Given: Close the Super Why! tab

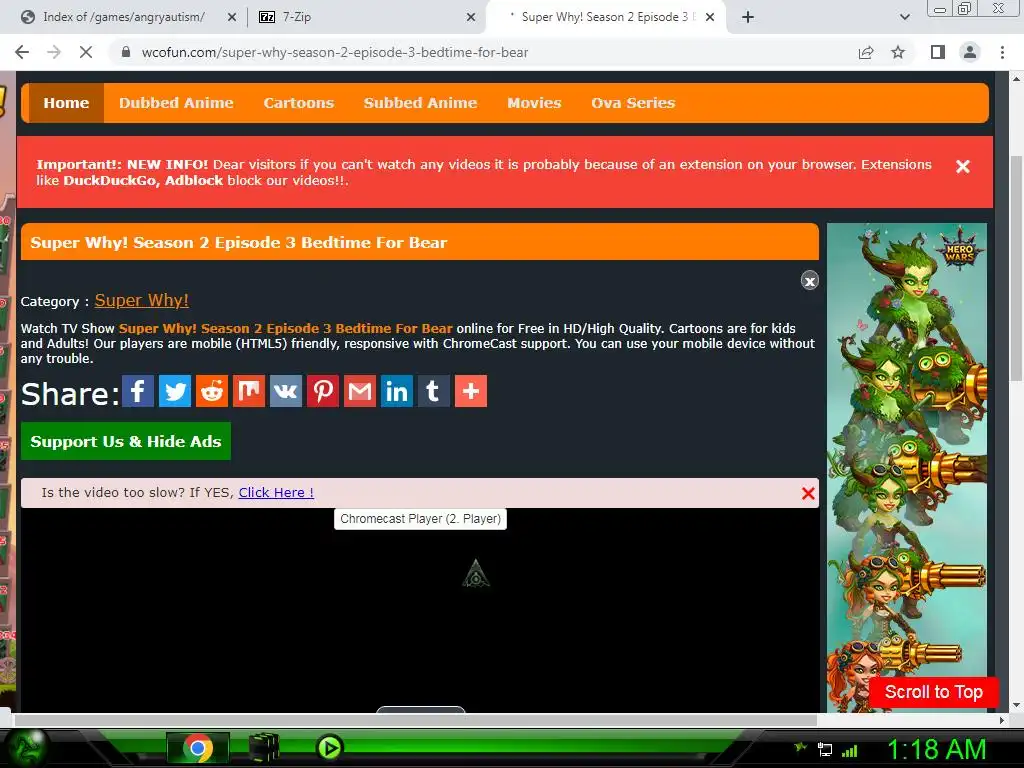Looking at the screenshot, I should (x=710, y=18).
